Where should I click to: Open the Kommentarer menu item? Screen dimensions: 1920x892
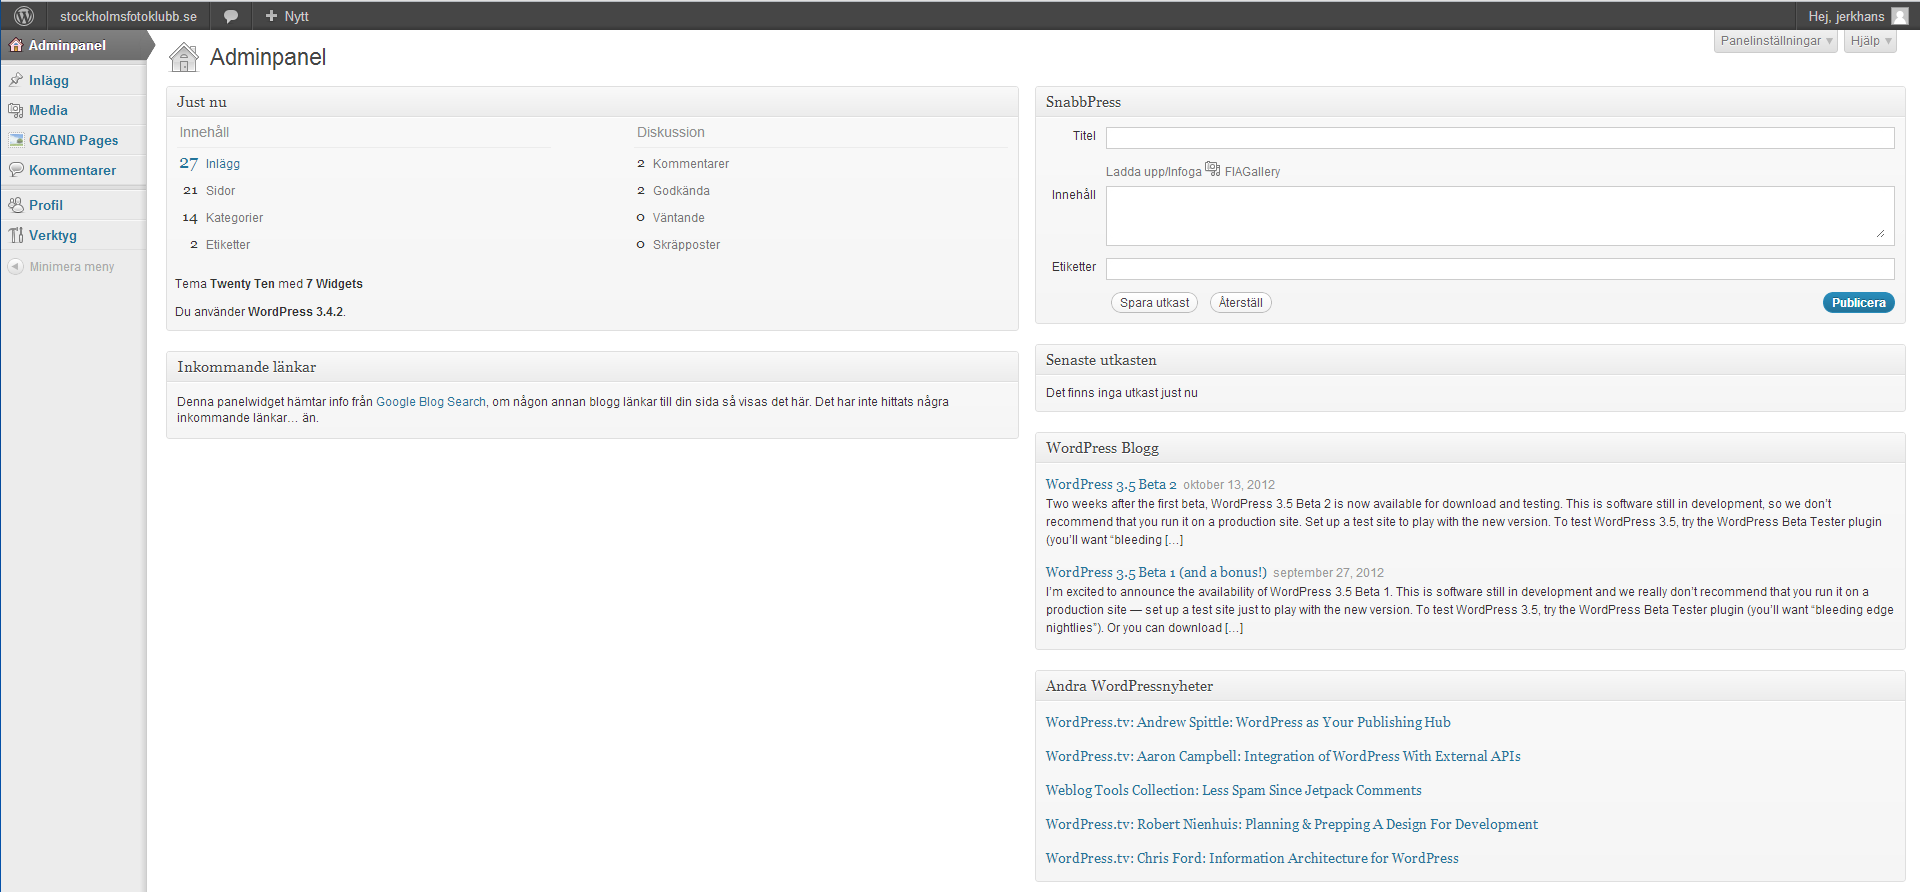click(x=72, y=170)
